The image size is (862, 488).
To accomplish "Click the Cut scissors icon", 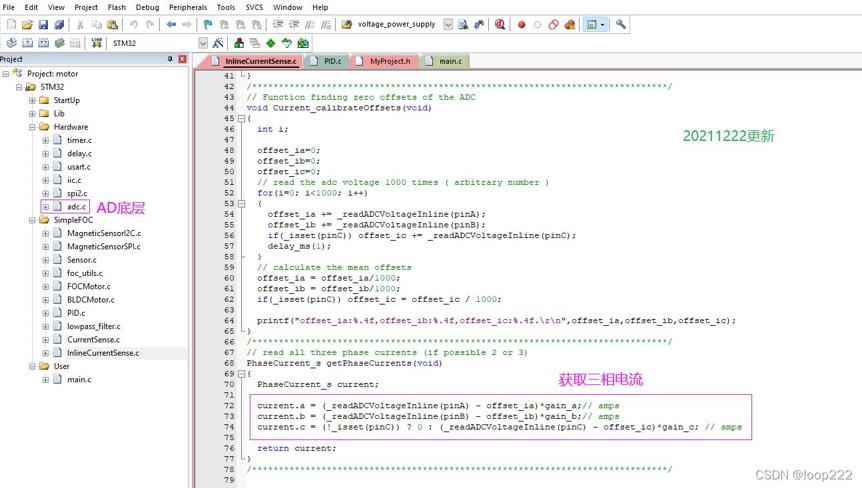I will click(x=80, y=24).
